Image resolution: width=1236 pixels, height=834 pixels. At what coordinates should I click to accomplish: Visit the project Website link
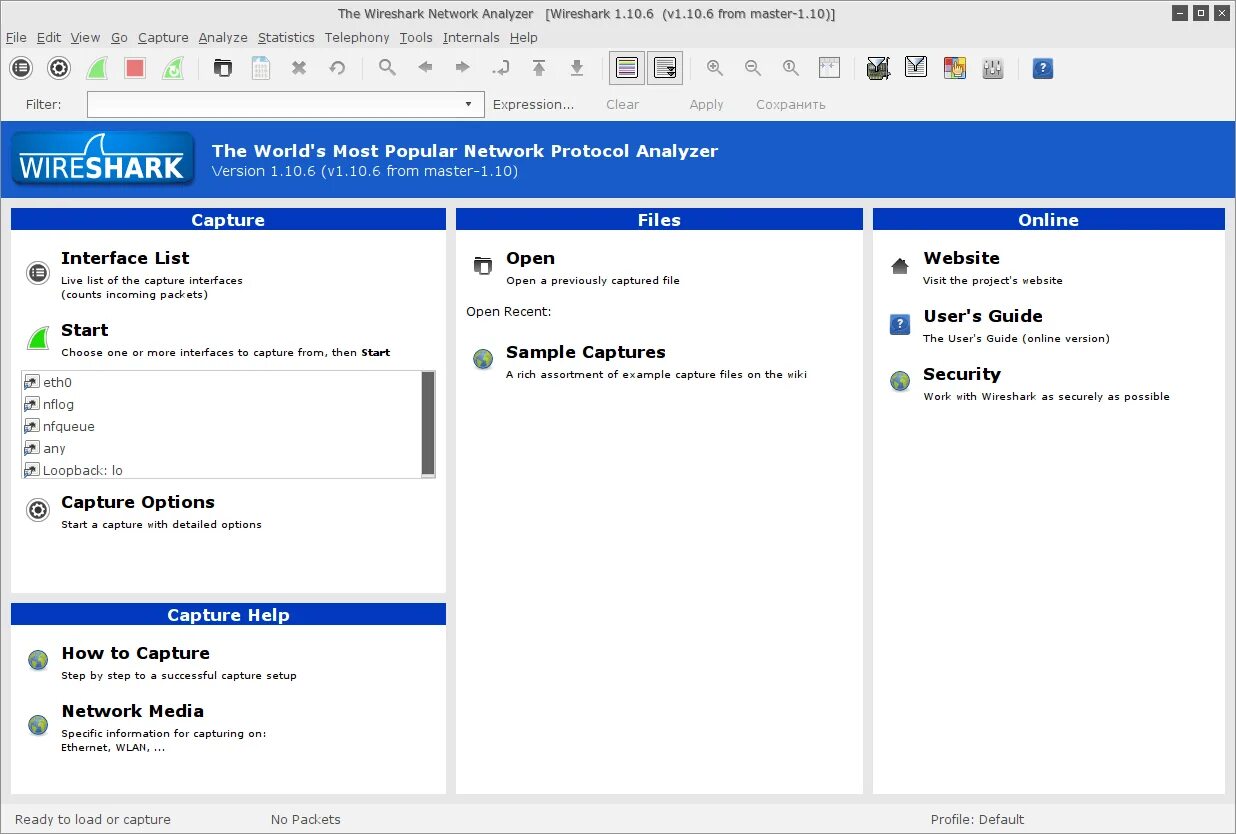point(961,258)
